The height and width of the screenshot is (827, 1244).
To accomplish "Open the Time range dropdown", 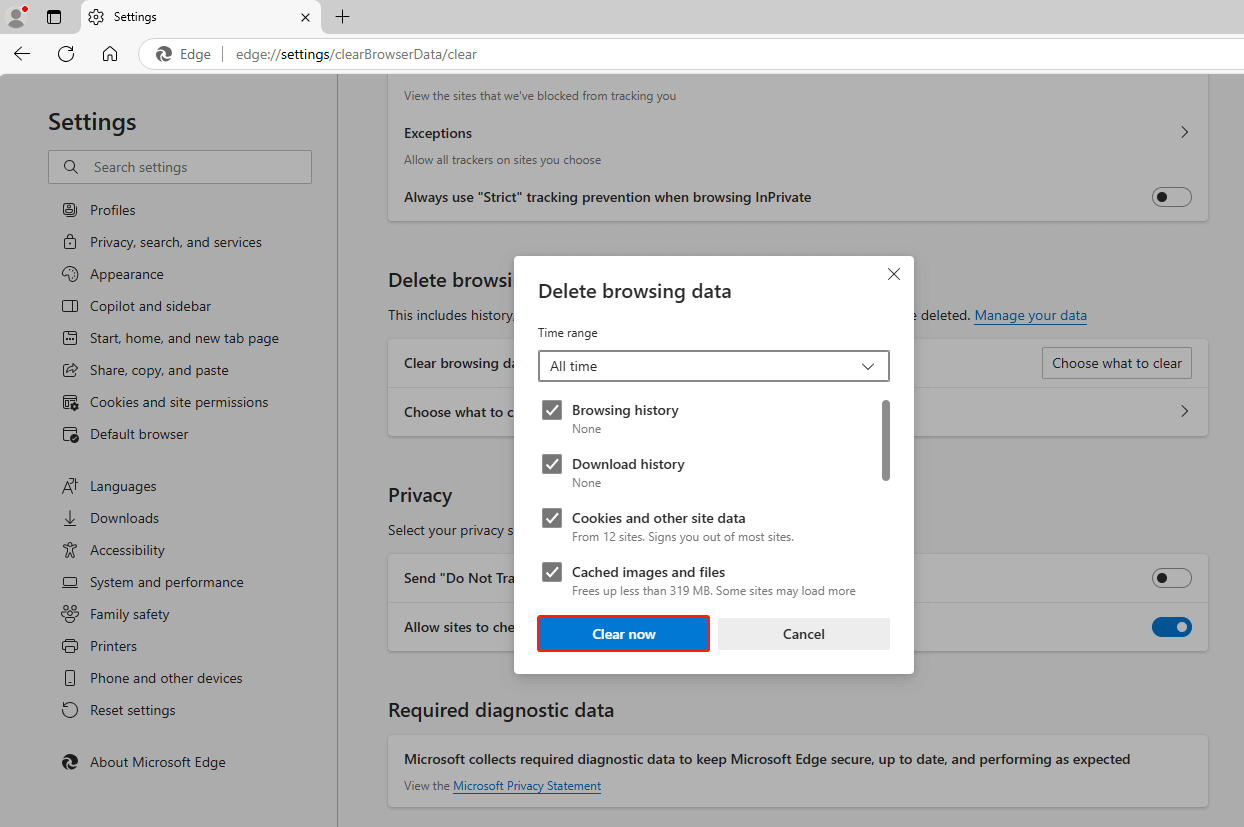I will point(714,366).
